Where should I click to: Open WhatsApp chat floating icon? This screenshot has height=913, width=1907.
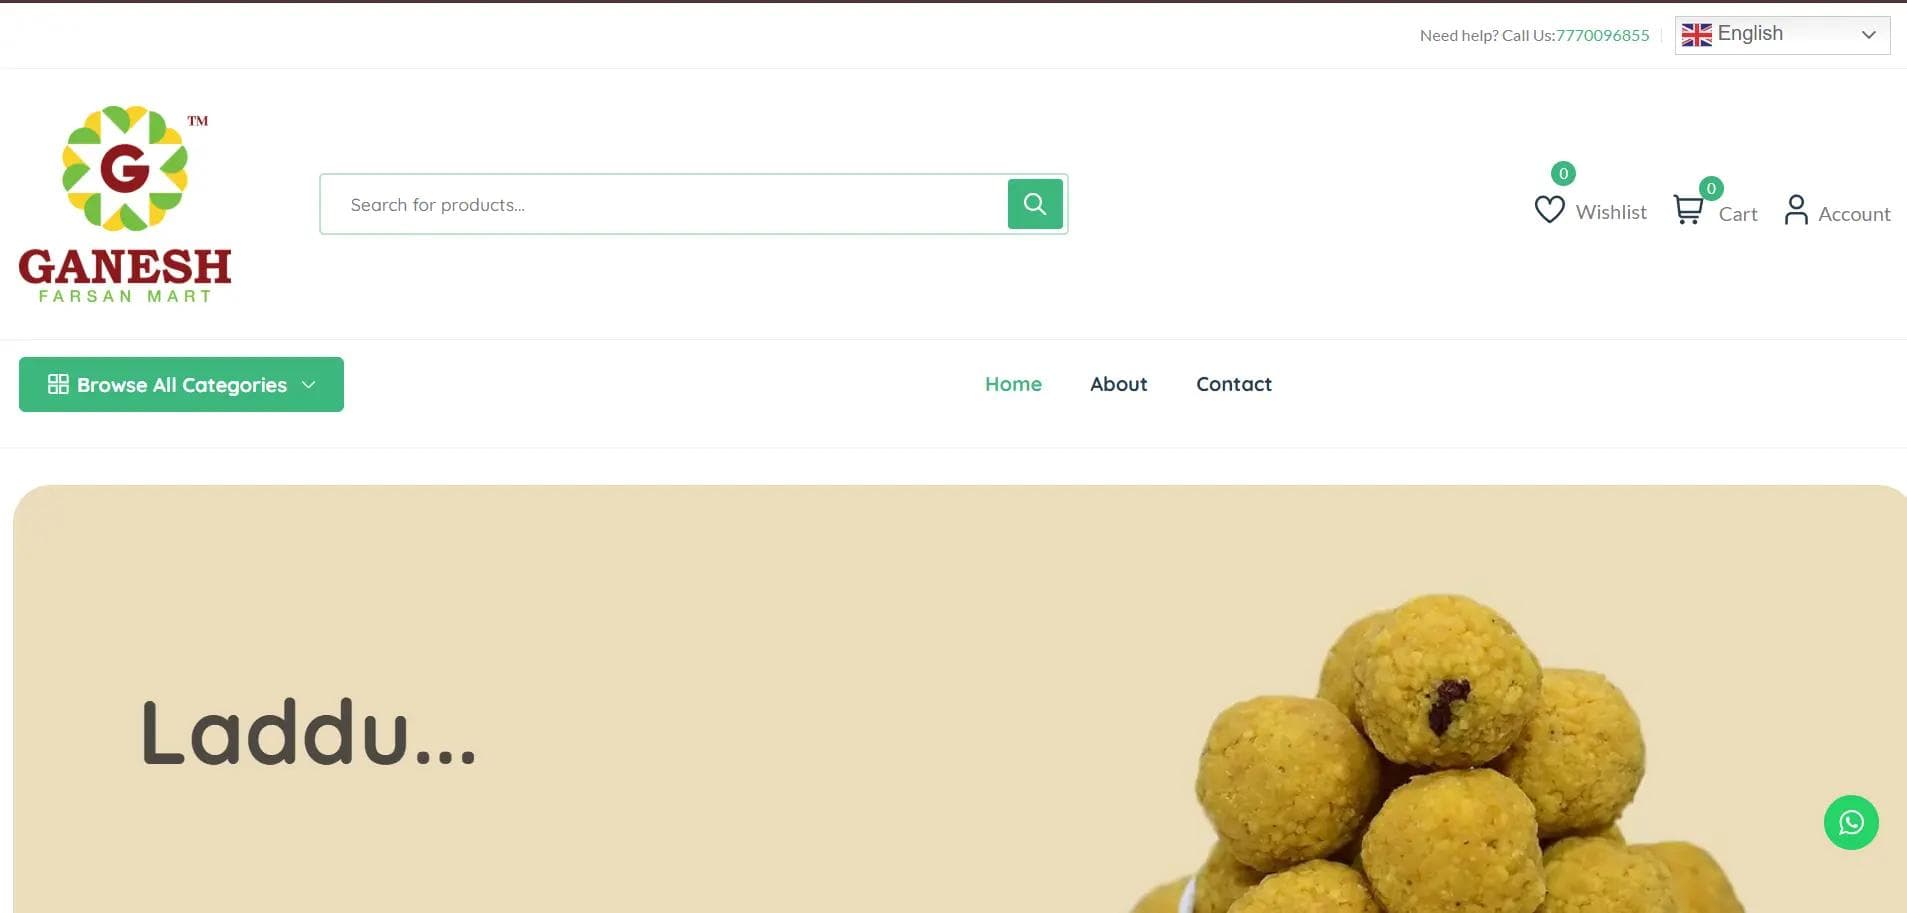pos(1851,822)
